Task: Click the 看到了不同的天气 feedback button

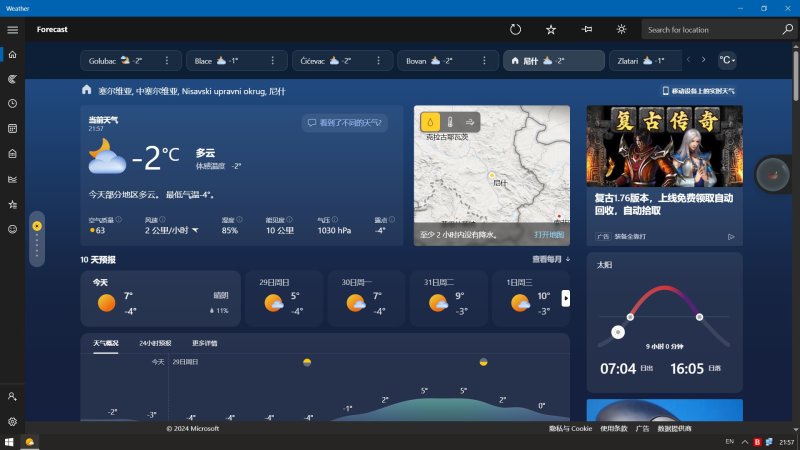Action: (x=345, y=122)
